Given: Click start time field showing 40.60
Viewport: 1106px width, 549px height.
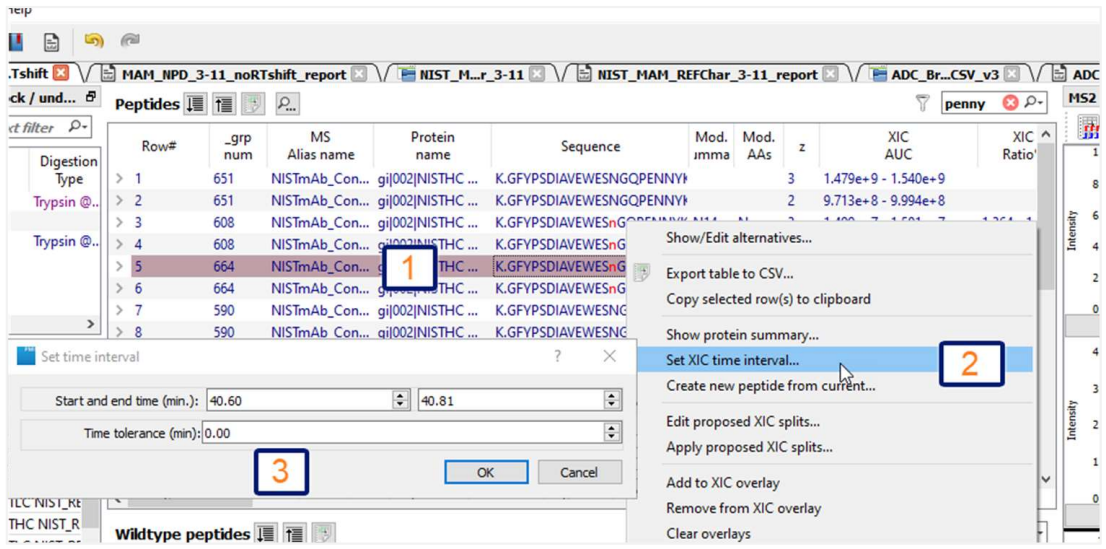Looking at the screenshot, I should tap(300, 400).
